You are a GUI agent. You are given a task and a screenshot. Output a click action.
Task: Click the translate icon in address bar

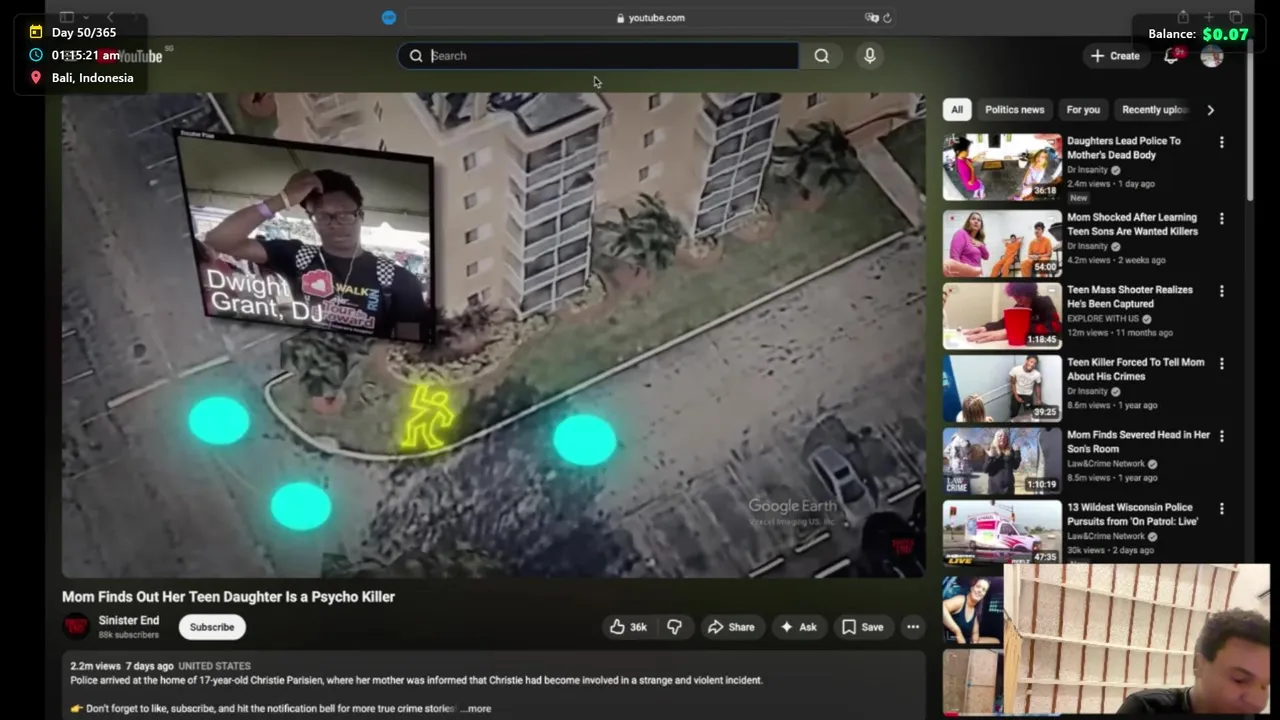[871, 18]
